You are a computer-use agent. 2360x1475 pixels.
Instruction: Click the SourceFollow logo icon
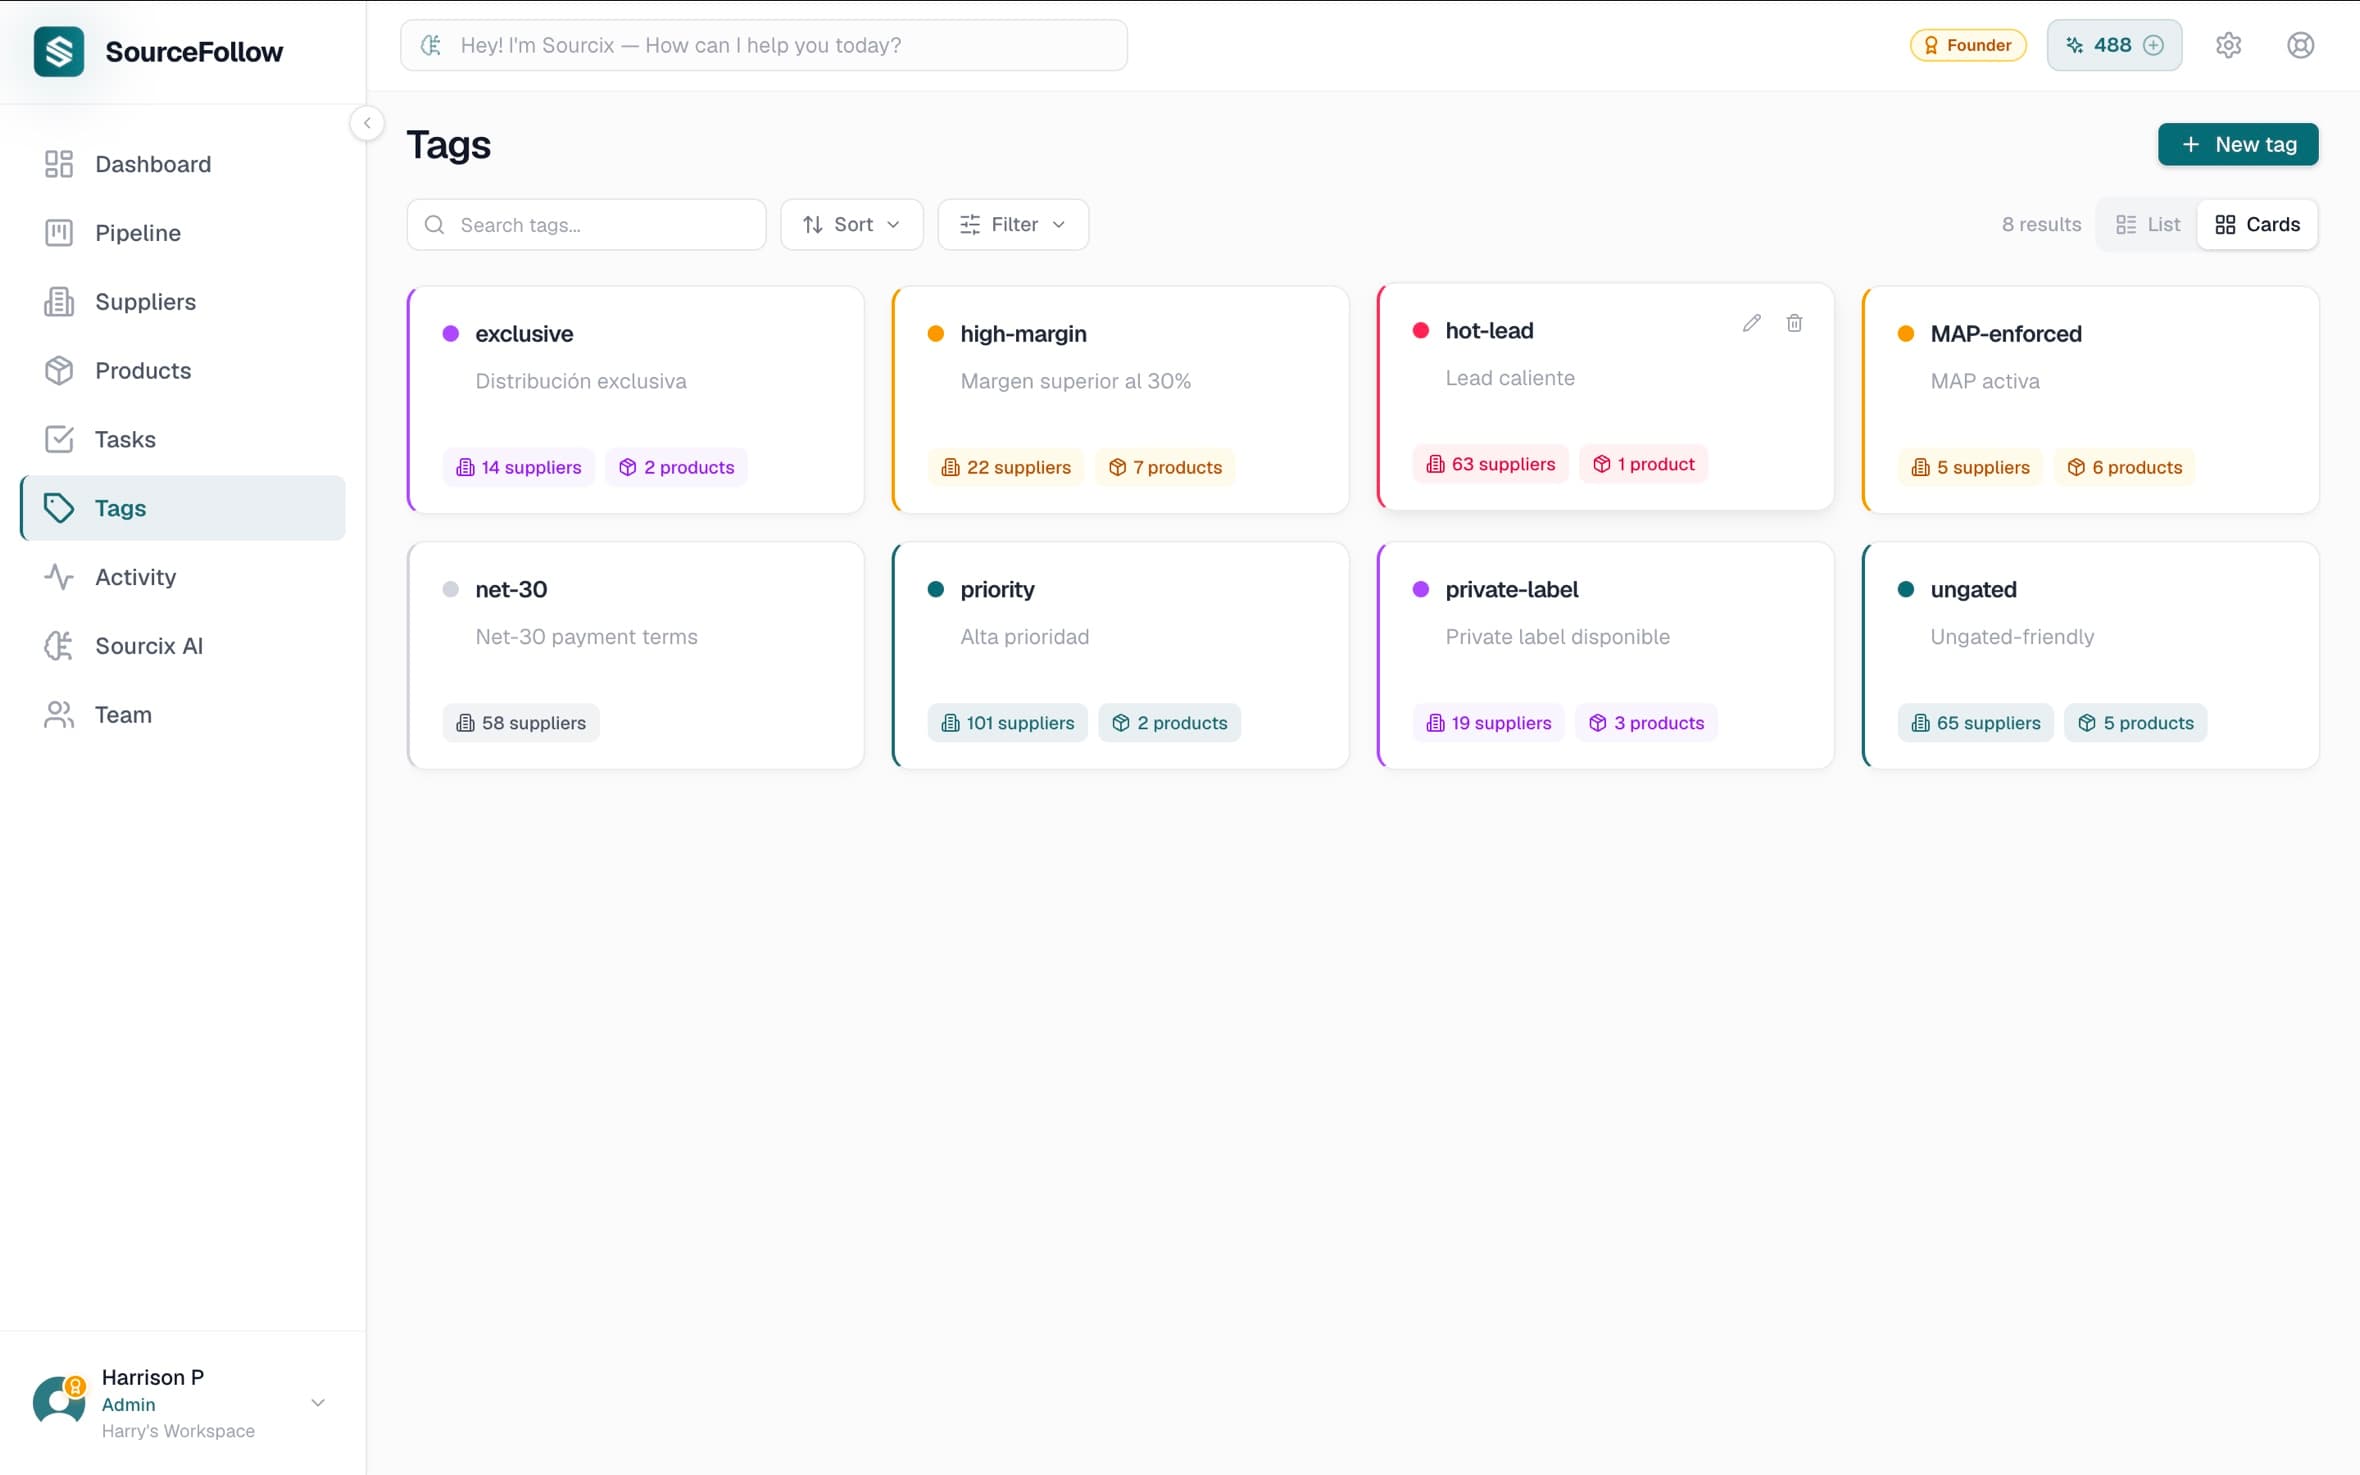coord(59,51)
